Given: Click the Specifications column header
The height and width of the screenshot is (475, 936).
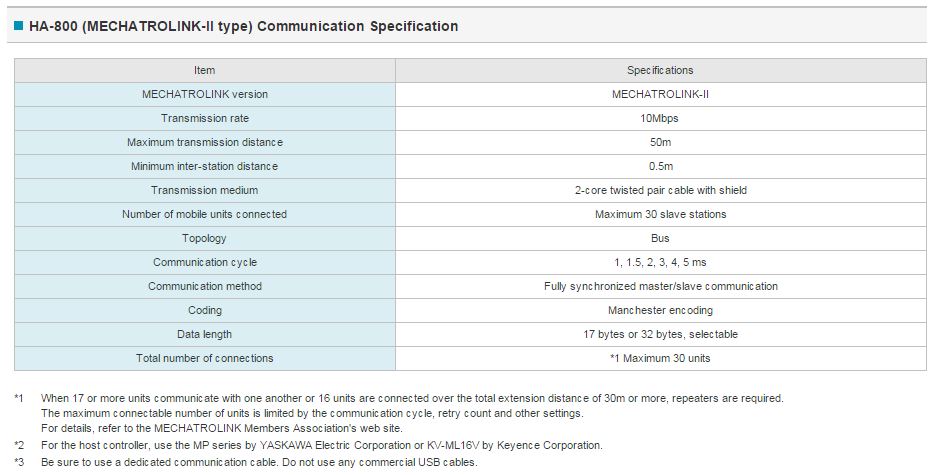Looking at the screenshot, I should (x=660, y=70).
